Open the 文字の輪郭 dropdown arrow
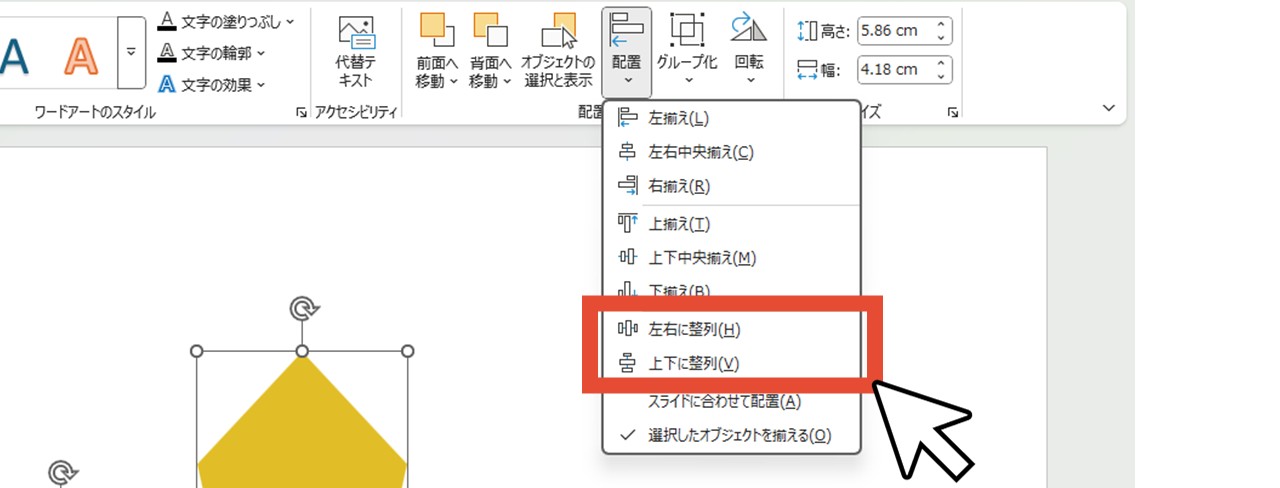Image resolution: width=1280 pixels, height=488 pixels. coord(261,53)
